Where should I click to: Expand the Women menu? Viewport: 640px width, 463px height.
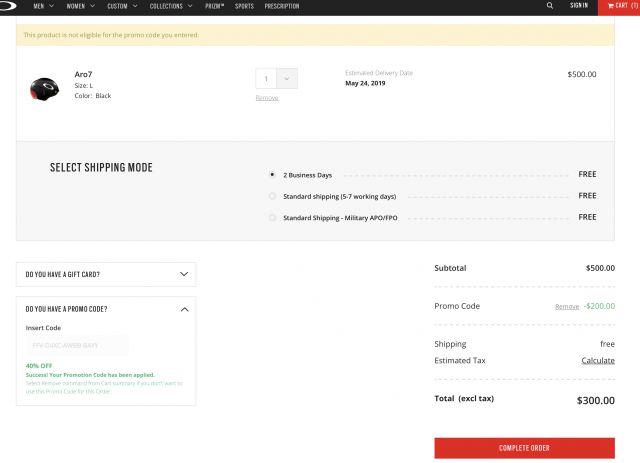coord(80,6)
